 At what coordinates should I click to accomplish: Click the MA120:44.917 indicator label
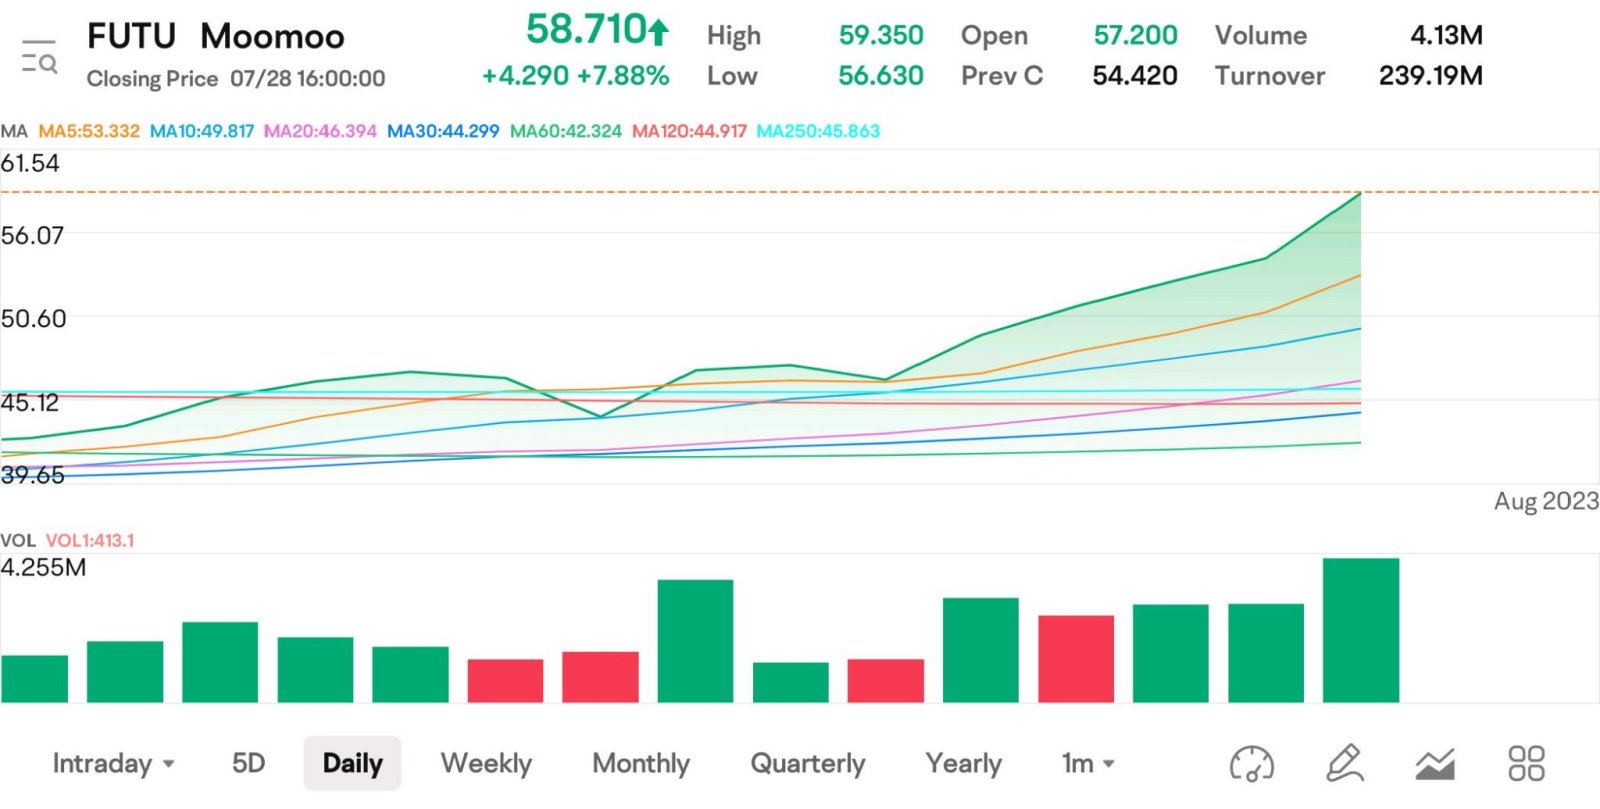pos(689,131)
